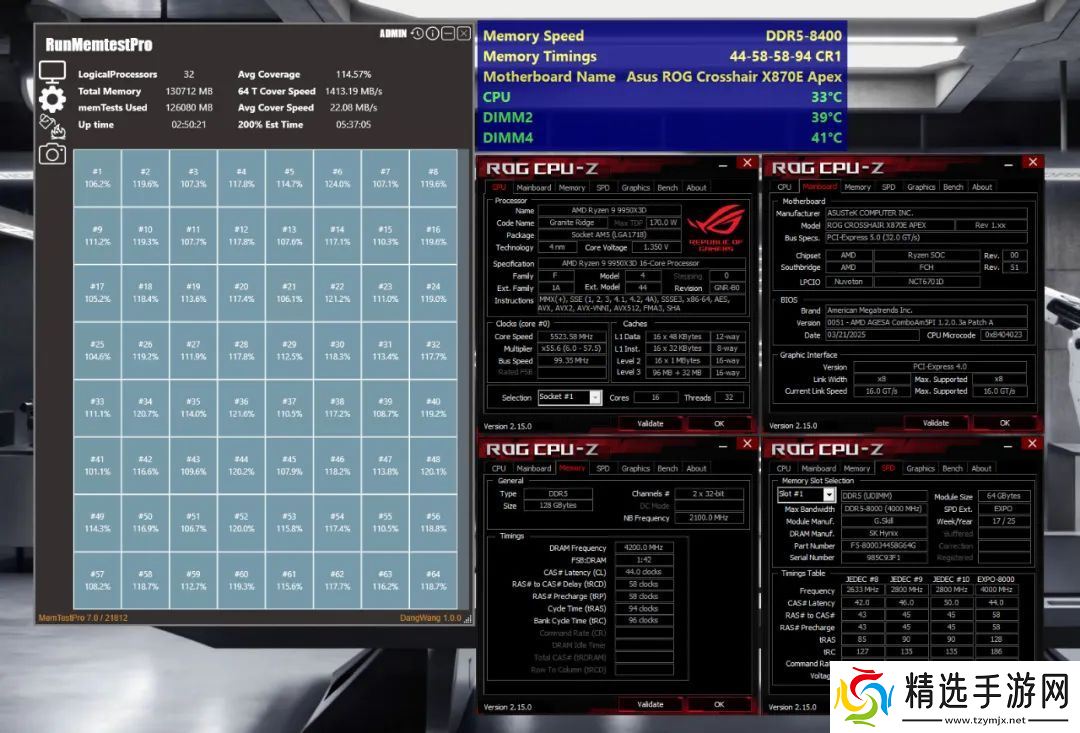
Task: Click the CPU tab in SPD CPU-Z window
Action: [x=784, y=468]
